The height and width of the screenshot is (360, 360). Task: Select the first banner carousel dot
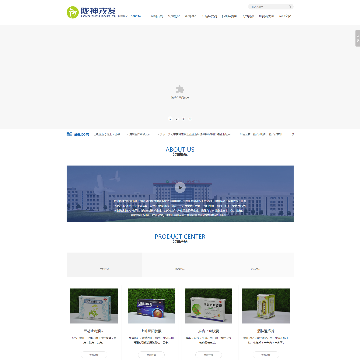click(171, 119)
